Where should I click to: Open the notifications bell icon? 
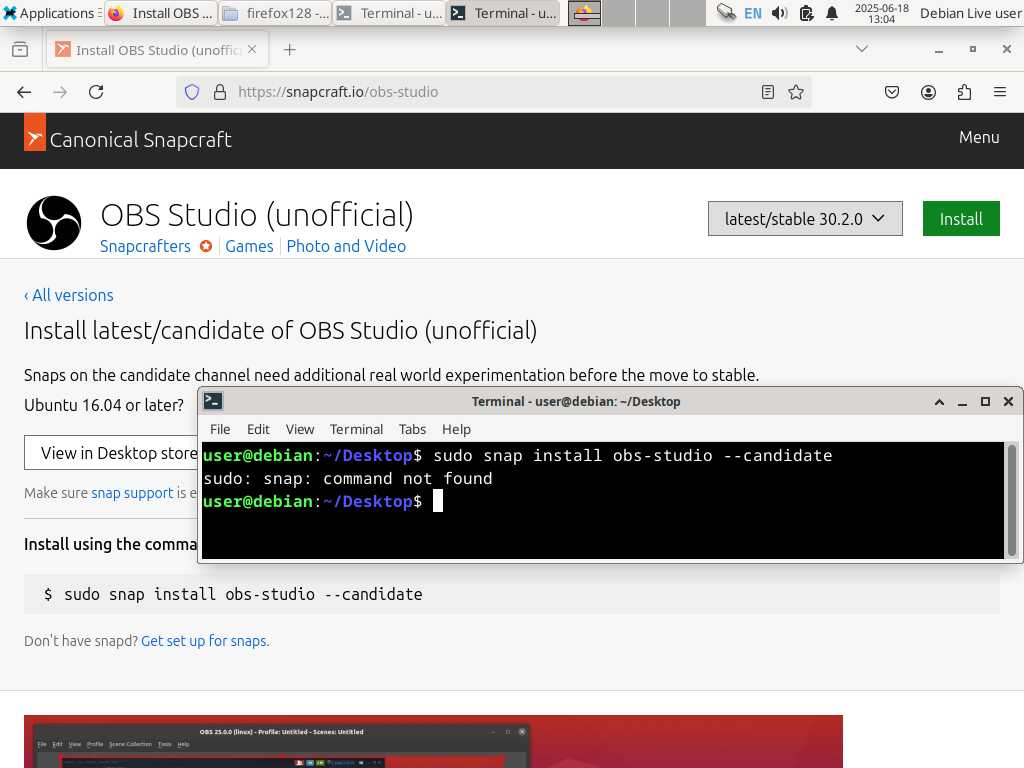pyautogui.click(x=832, y=13)
